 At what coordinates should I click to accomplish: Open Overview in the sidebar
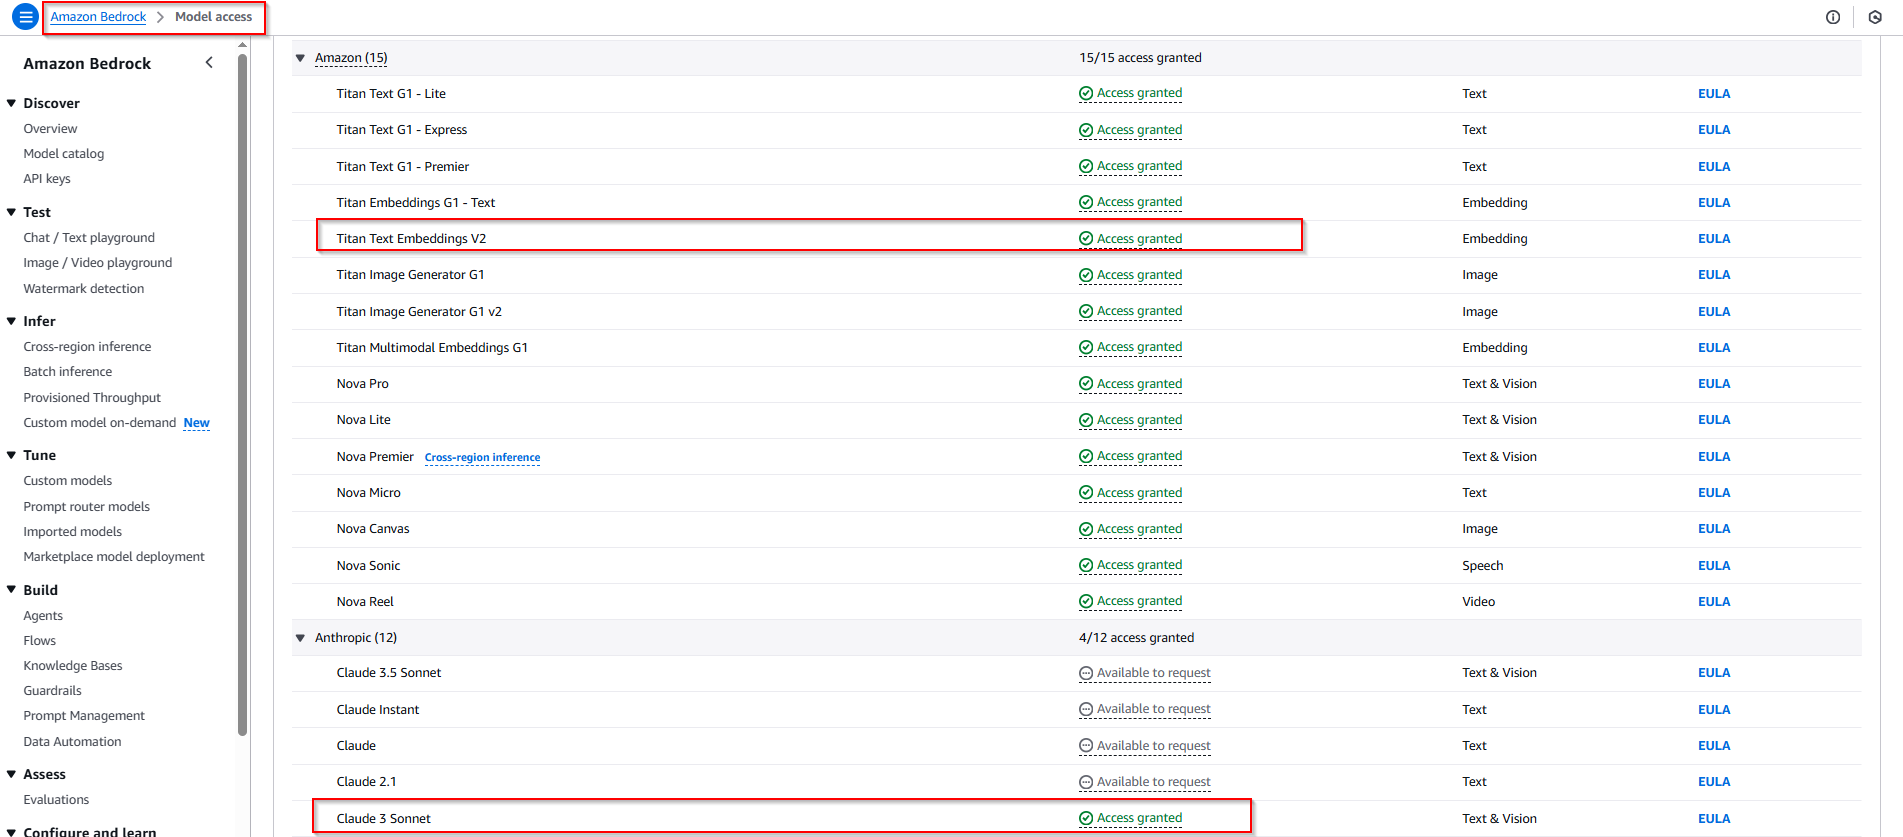pyautogui.click(x=50, y=129)
